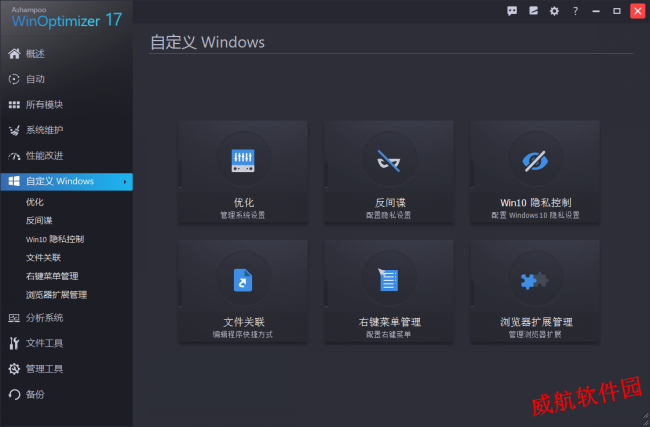Click the 右键菜单管理 list document icon
Image resolution: width=650 pixels, height=427 pixels.
point(388,279)
